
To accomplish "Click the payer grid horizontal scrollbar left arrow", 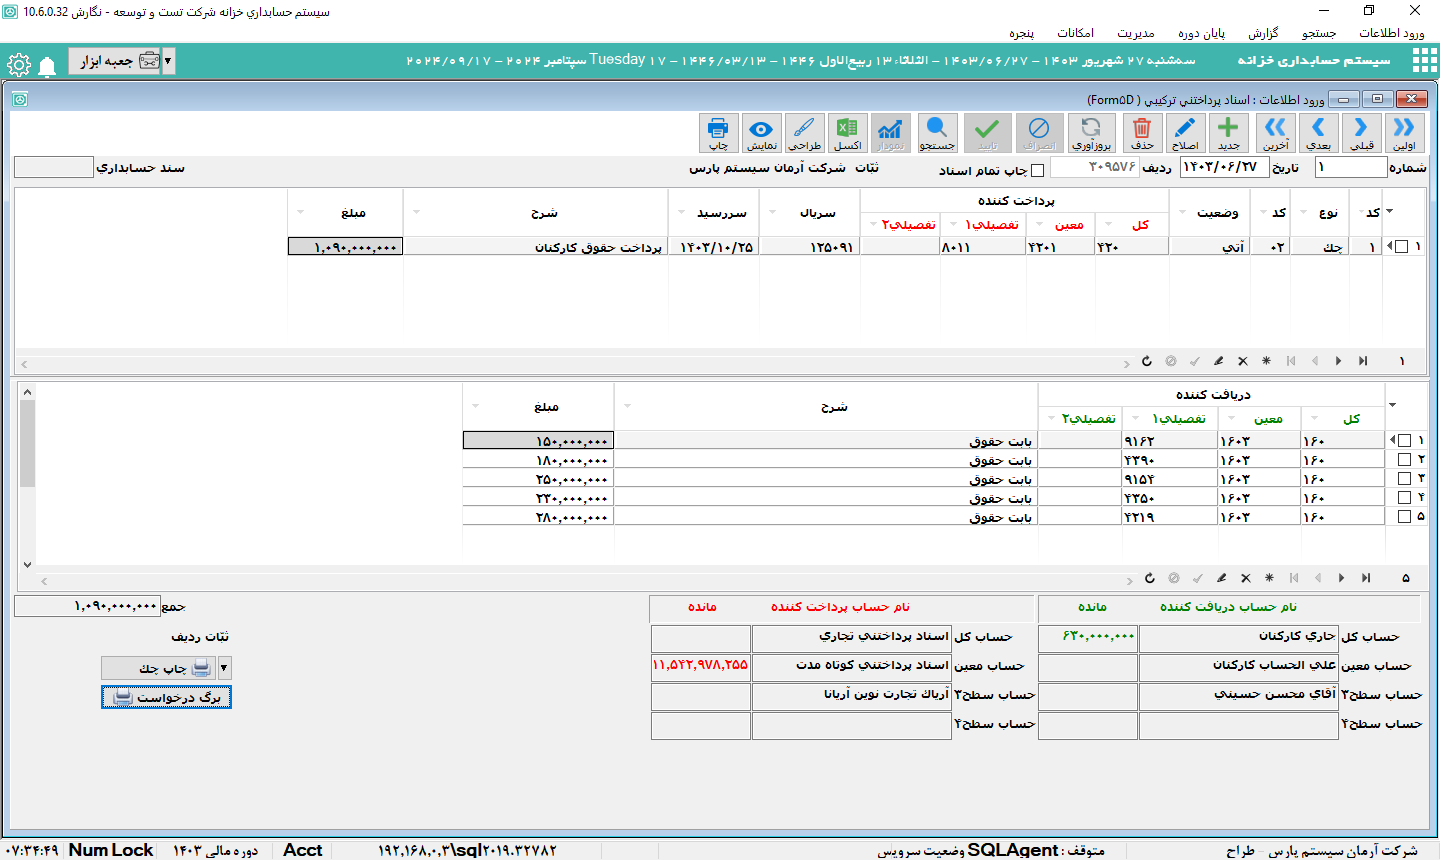I will pos(24,364).
